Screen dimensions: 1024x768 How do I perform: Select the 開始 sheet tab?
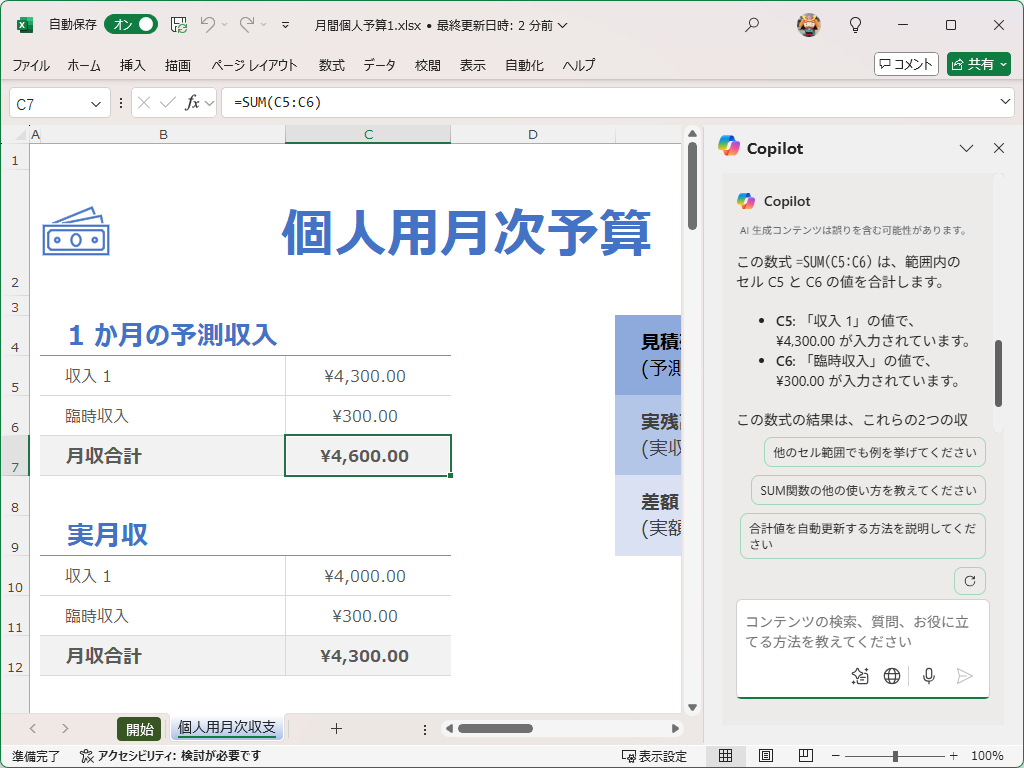[139, 729]
